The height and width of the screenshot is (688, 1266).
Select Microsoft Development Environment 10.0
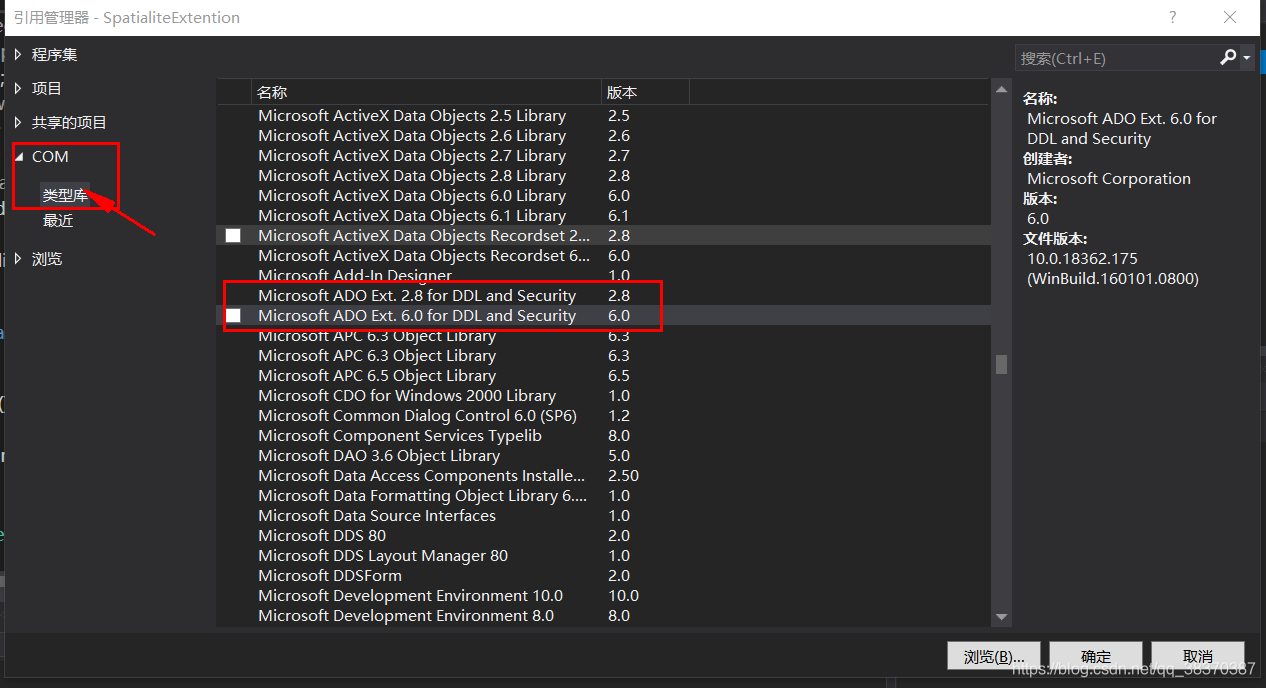coord(604,596)
